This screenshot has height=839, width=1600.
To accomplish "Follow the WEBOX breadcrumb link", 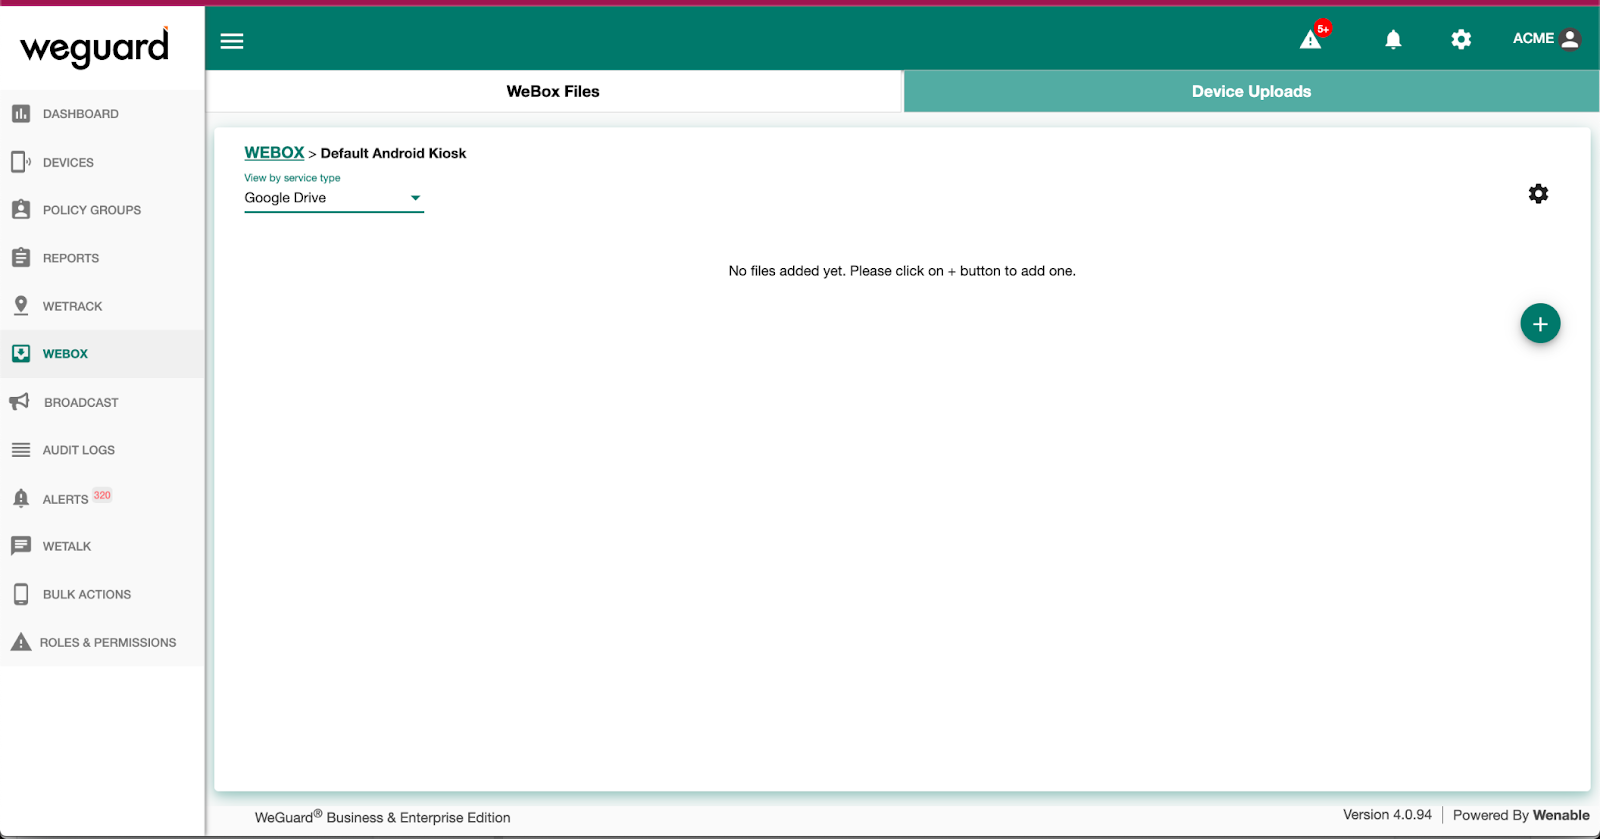I will click(x=274, y=153).
